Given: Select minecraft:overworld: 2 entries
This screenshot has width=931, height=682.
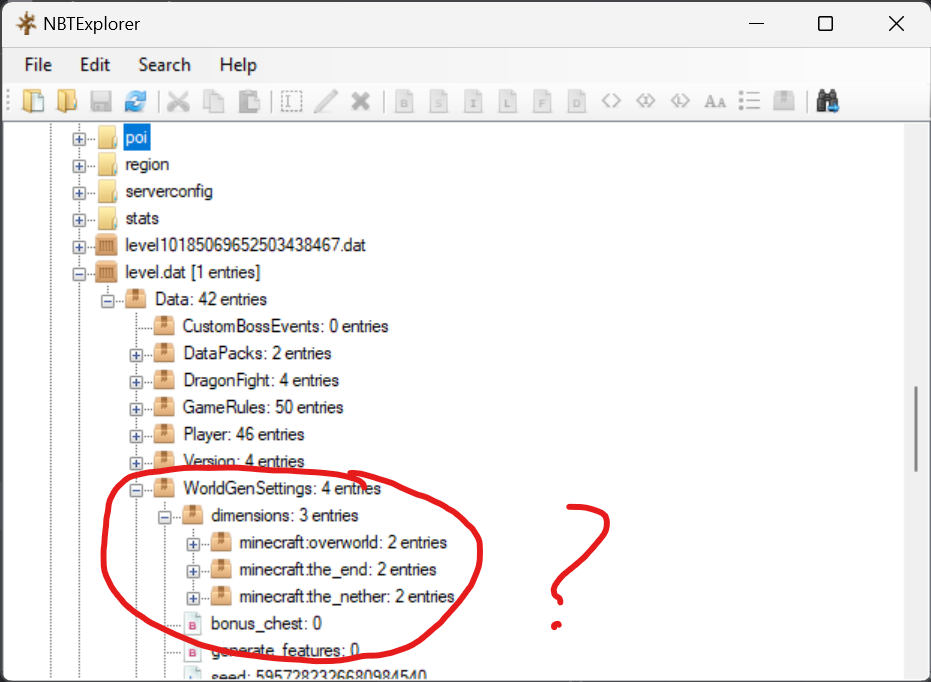Looking at the screenshot, I should click(x=343, y=543).
